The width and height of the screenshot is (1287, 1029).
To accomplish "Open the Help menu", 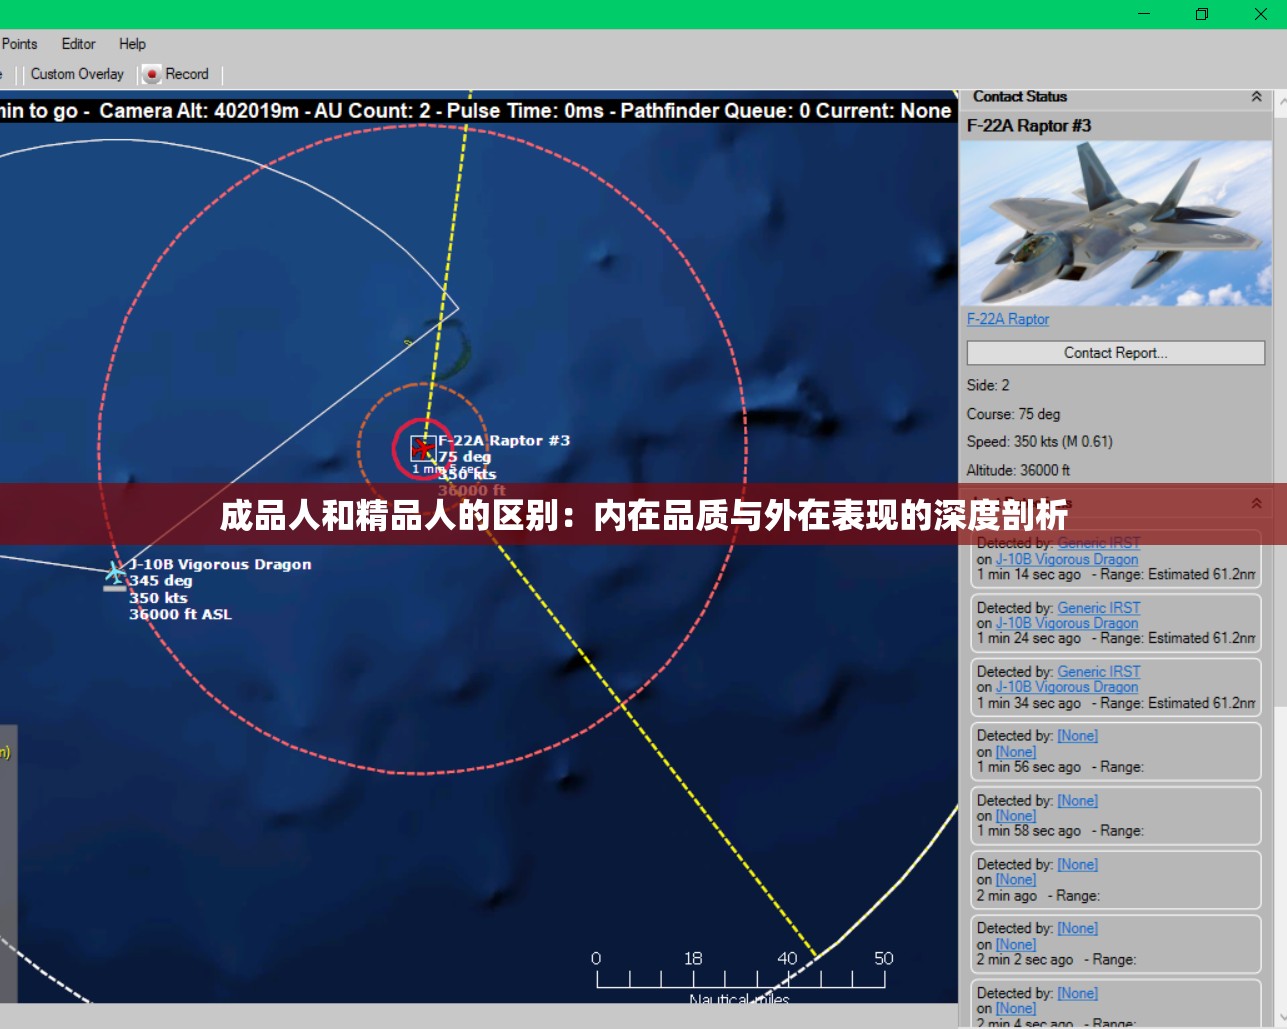I will coord(132,44).
